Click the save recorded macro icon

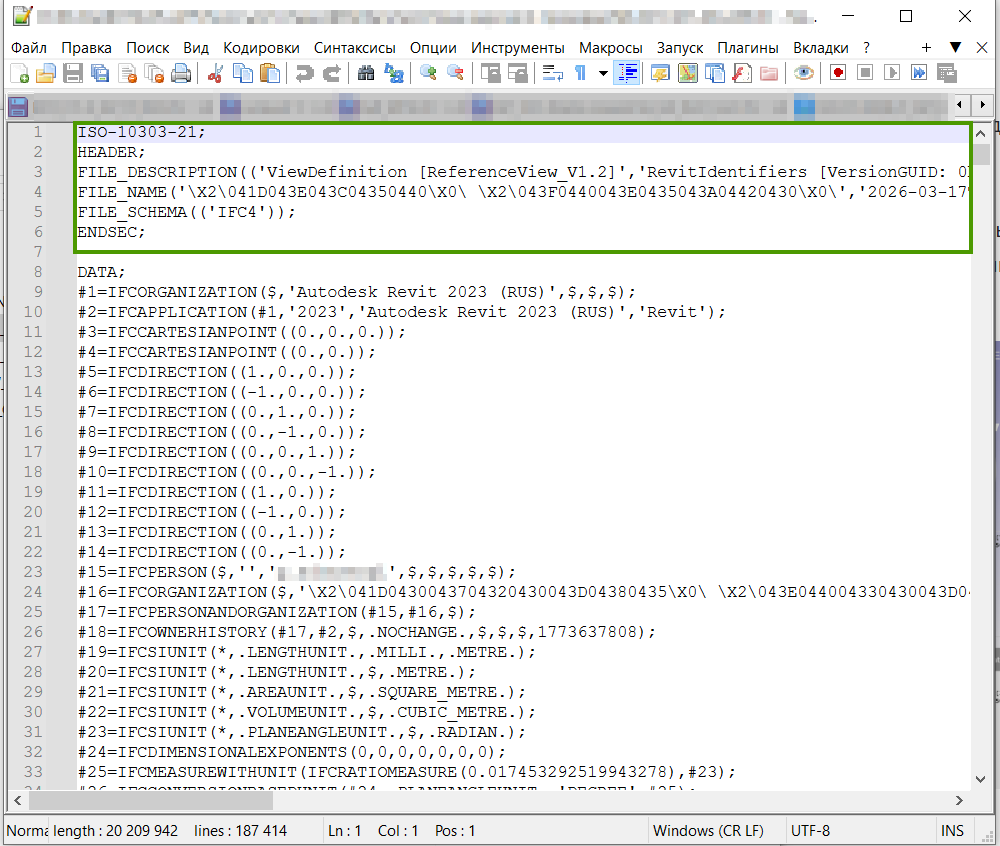point(947,74)
